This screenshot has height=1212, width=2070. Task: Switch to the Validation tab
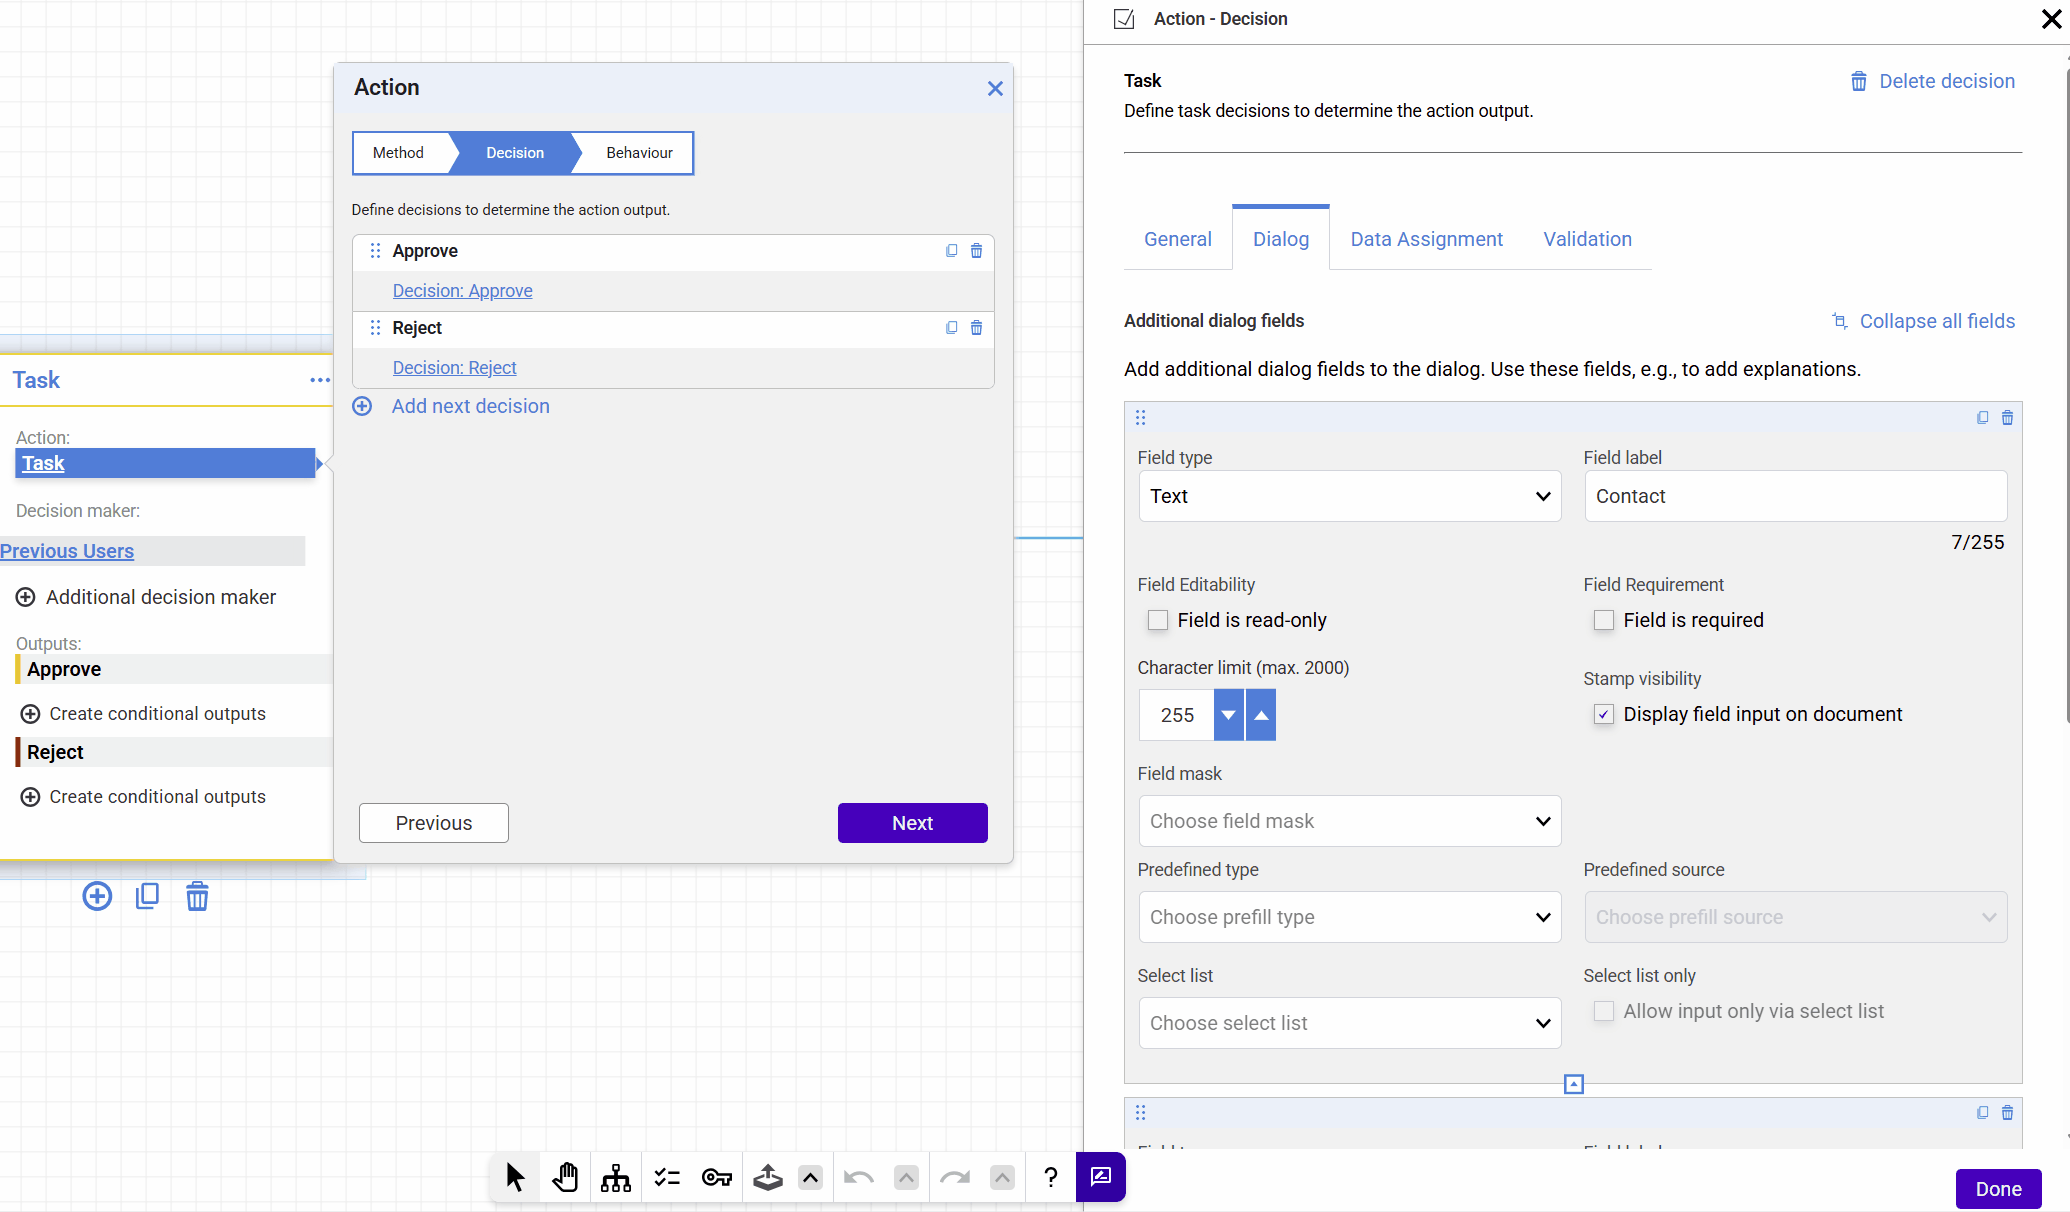pos(1588,239)
